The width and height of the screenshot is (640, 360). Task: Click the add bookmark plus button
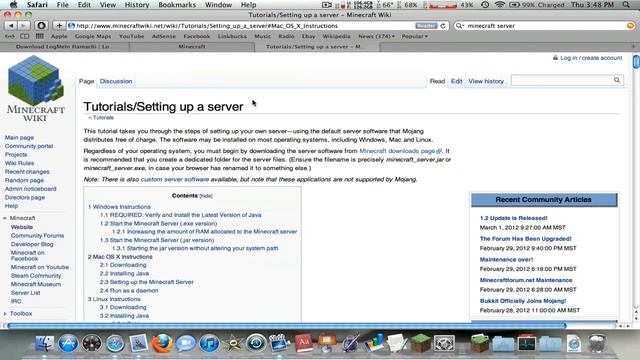pyautogui.click(x=59, y=26)
